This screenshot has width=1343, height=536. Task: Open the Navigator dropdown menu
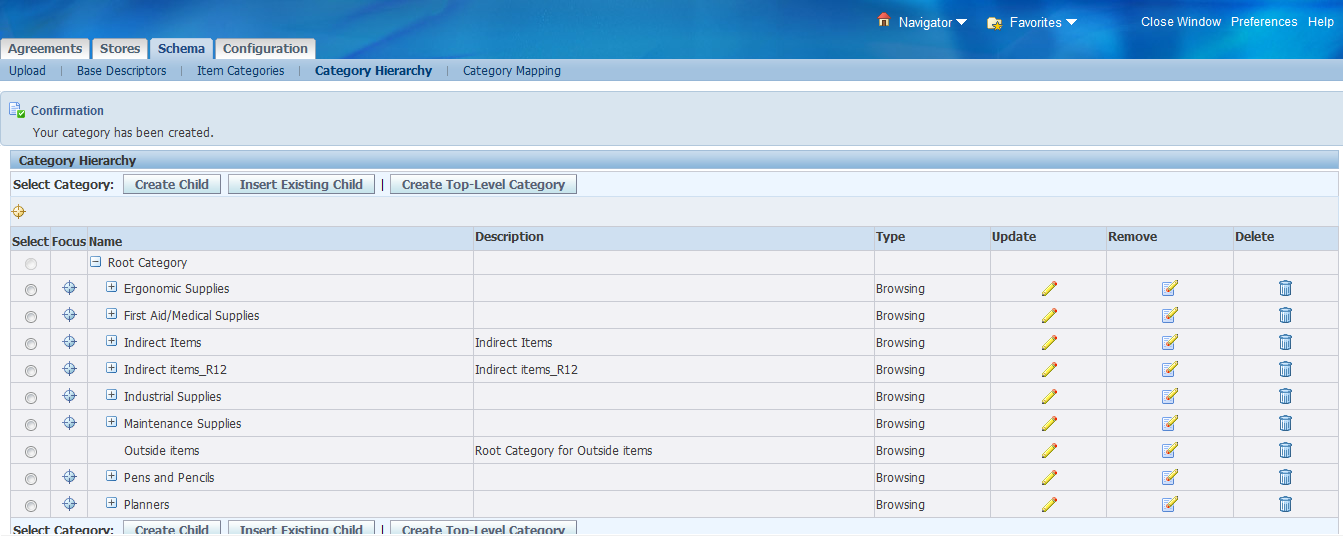click(932, 22)
